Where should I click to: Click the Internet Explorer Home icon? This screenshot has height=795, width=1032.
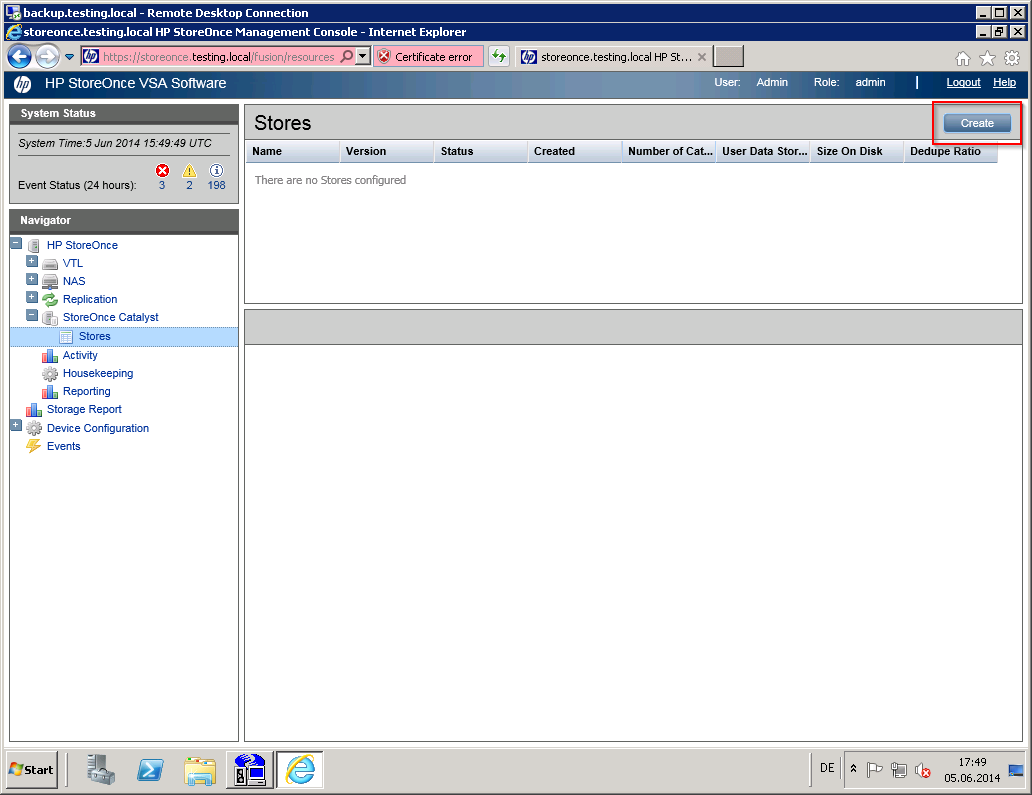[963, 59]
